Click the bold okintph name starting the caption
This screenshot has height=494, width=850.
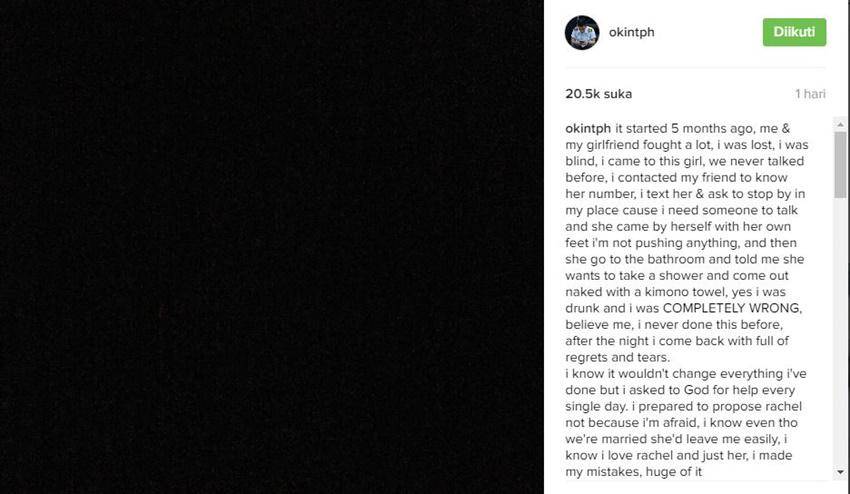(x=588, y=129)
